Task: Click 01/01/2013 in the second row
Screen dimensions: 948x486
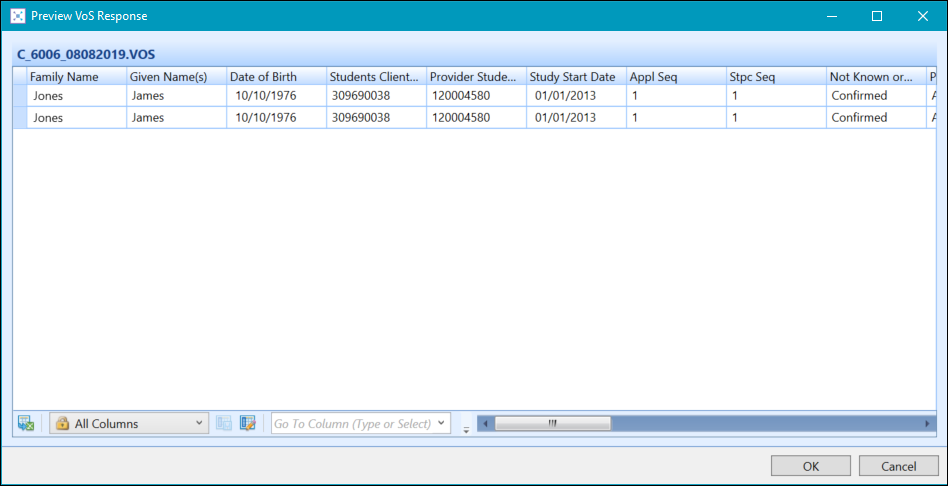Action: [x=565, y=118]
